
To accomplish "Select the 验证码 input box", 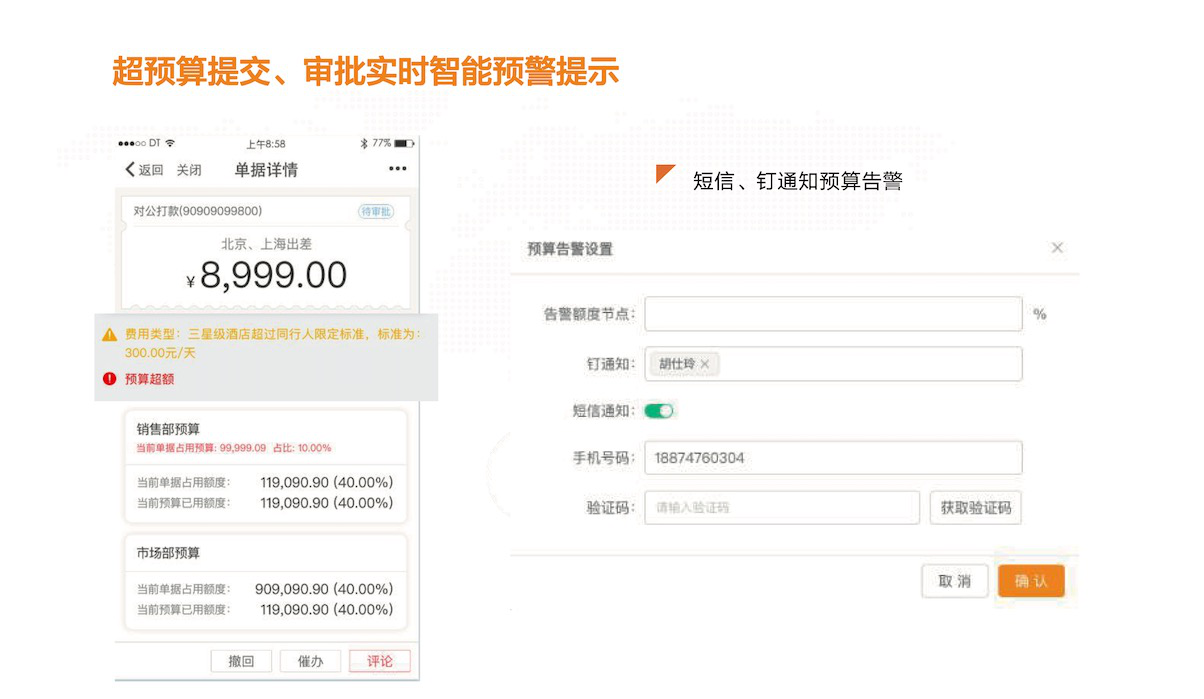I will coord(782,507).
